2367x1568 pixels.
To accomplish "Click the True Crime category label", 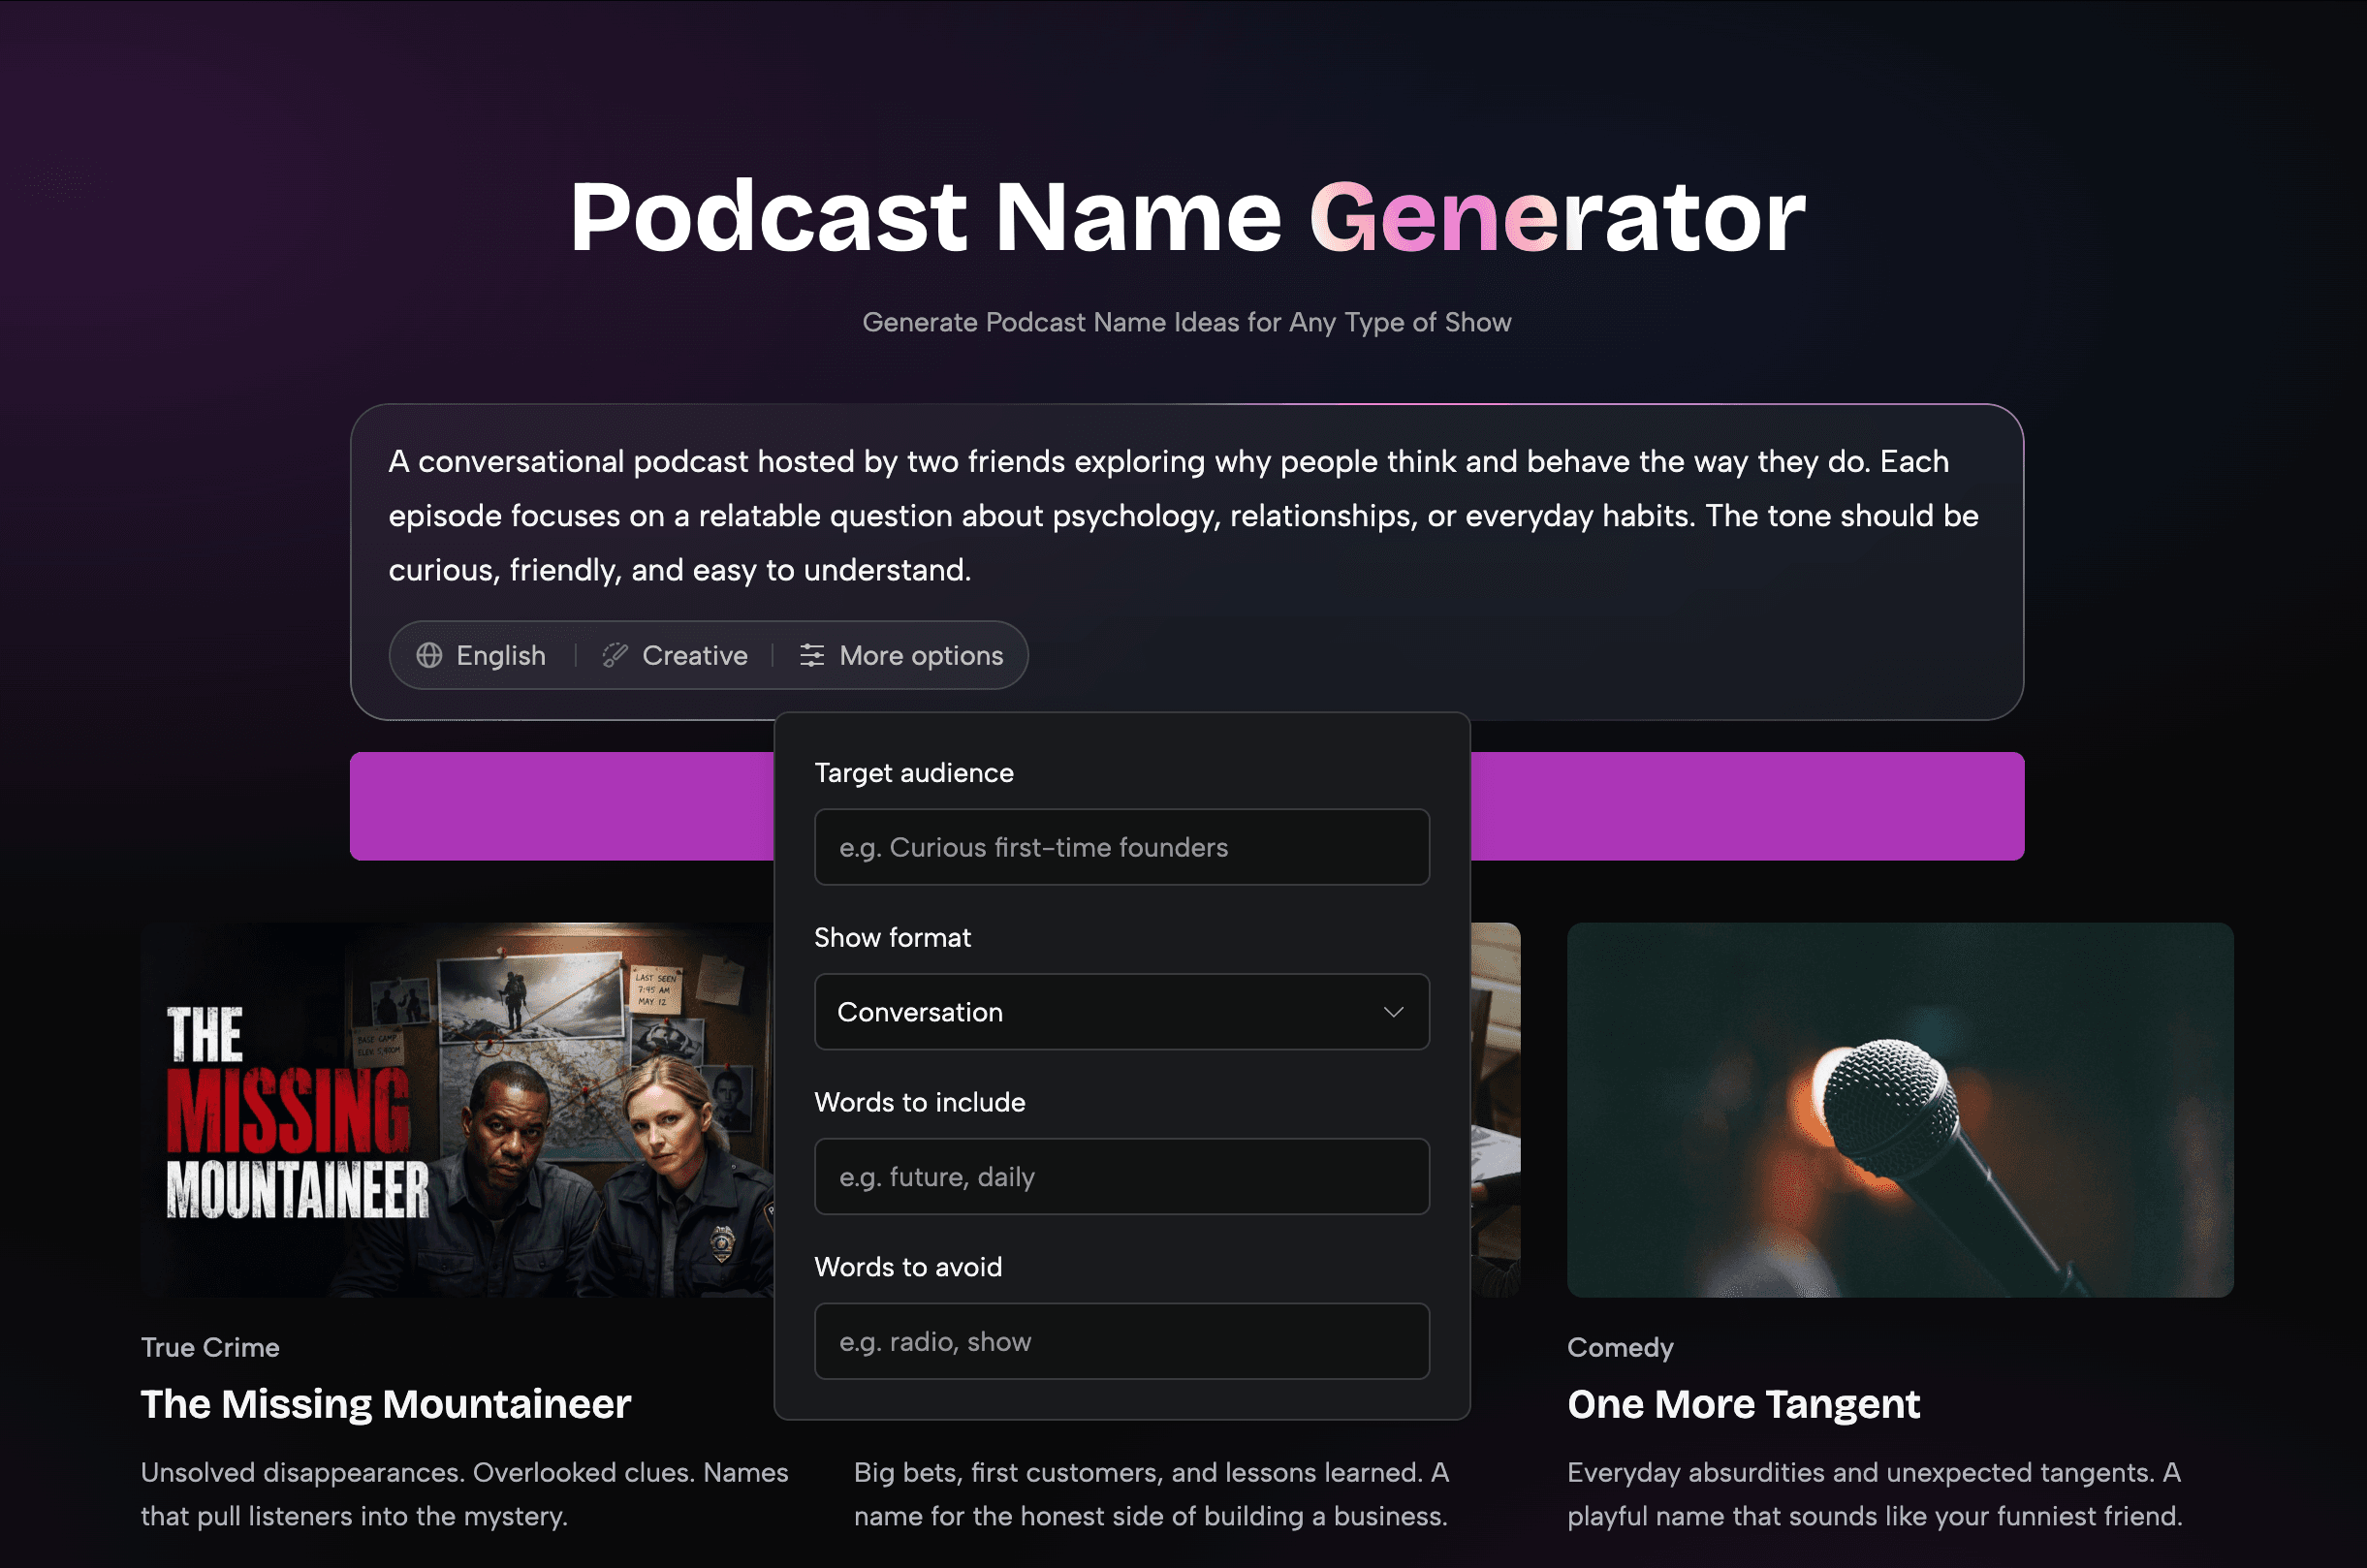I will (x=210, y=1347).
